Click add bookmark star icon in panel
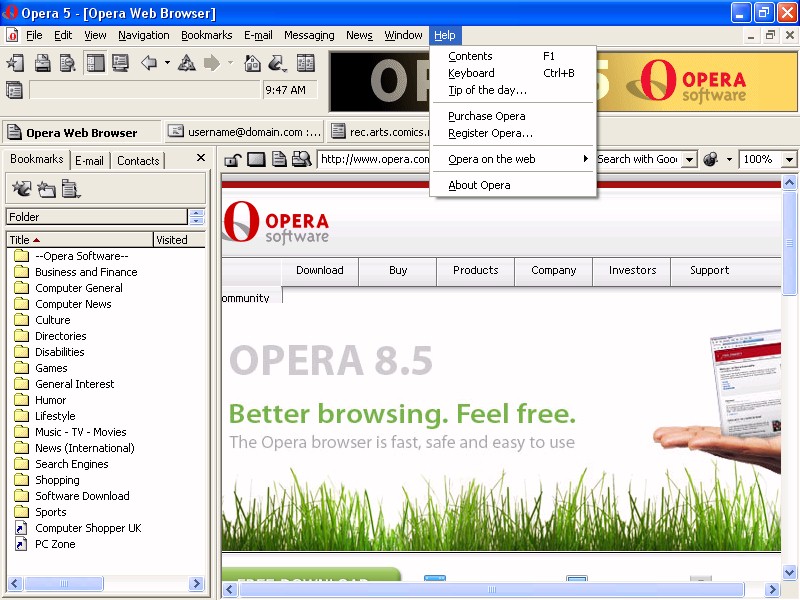This screenshot has width=800, height=600. (x=21, y=189)
